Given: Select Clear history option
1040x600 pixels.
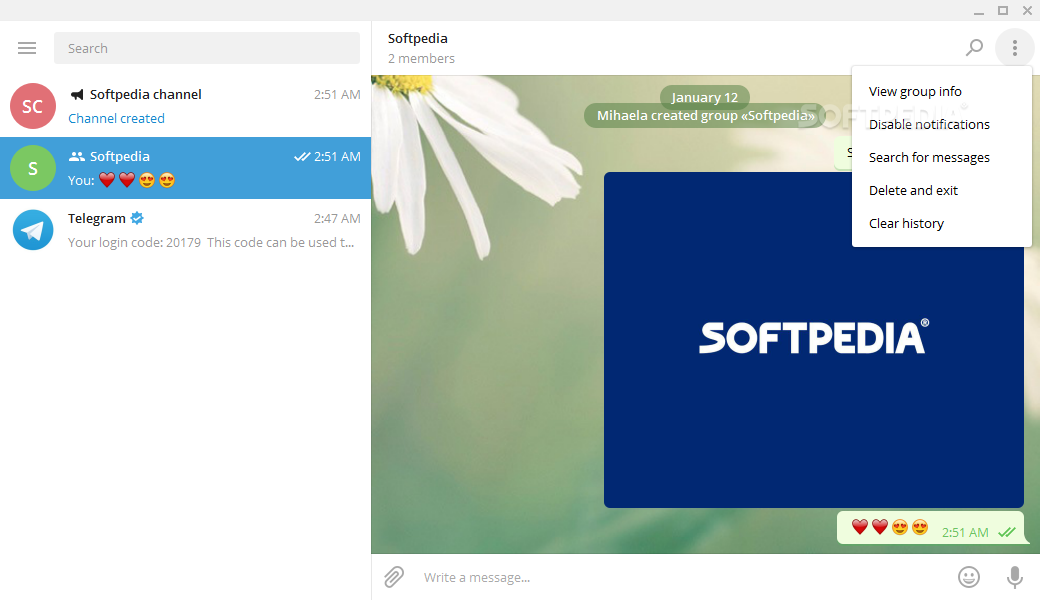Looking at the screenshot, I should [x=941, y=224].
